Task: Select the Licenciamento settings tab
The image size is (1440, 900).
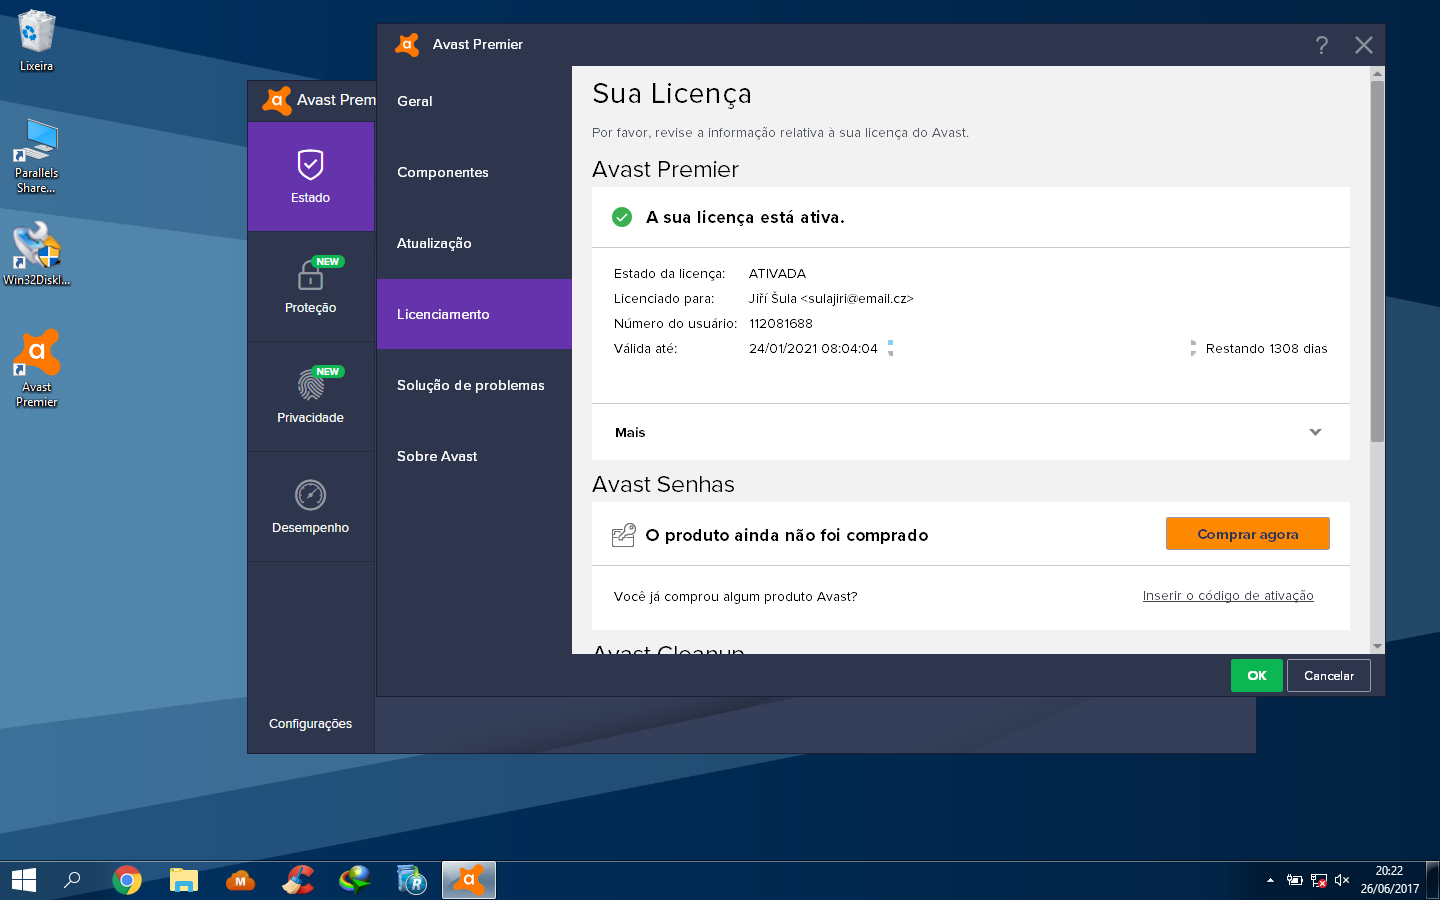Action: pyautogui.click(x=474, y=314)
